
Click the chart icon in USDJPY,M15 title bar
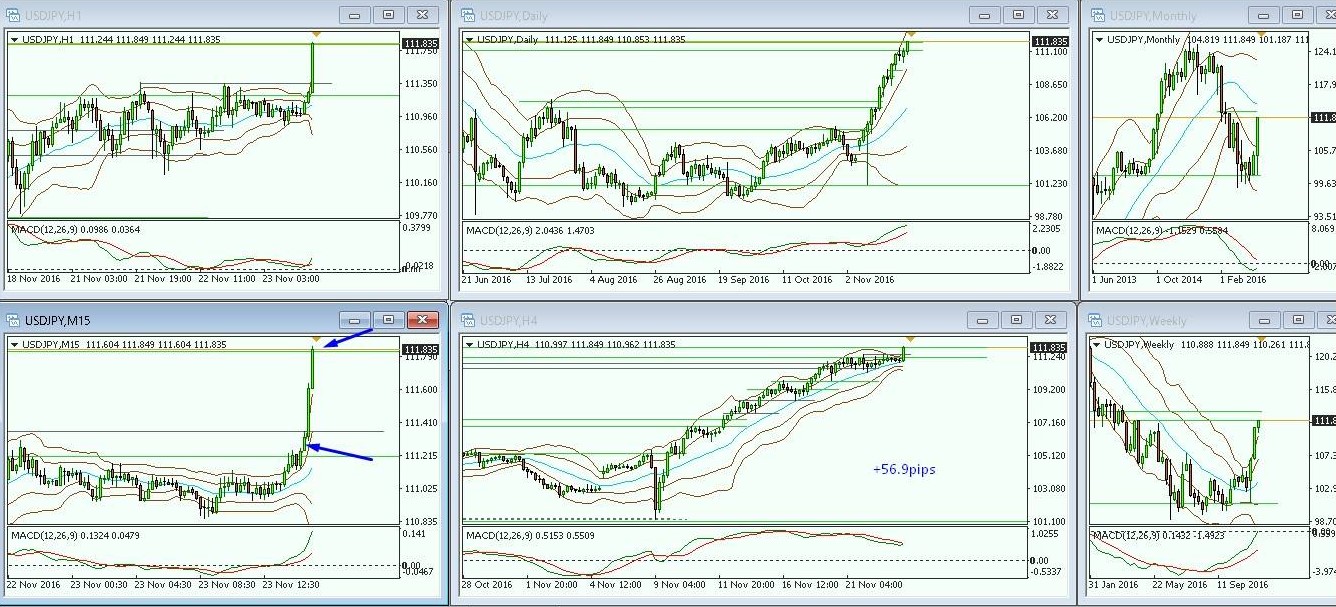coord(12,320)
